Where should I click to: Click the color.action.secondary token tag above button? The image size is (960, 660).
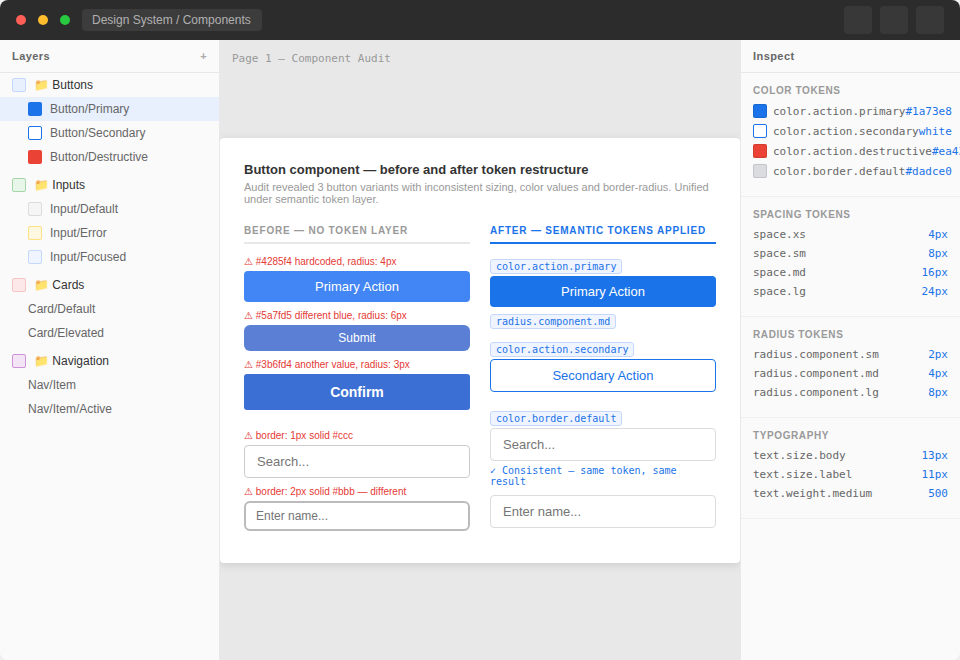[562, 350]
